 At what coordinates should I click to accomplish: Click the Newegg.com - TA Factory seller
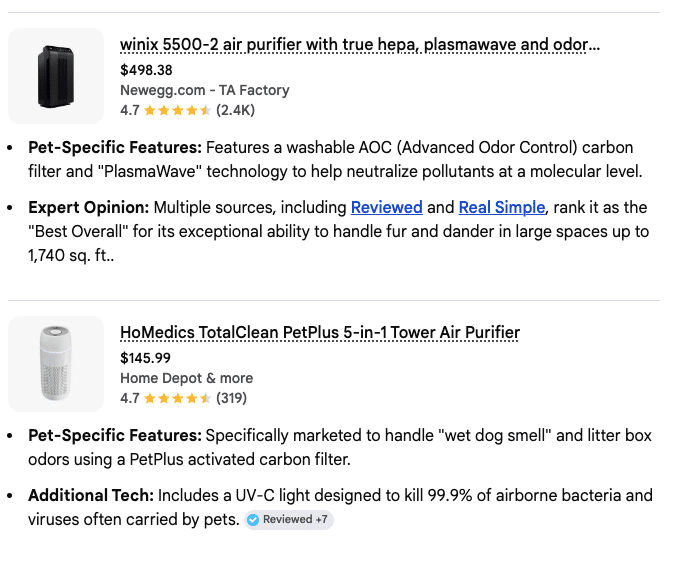click(204, 90)
